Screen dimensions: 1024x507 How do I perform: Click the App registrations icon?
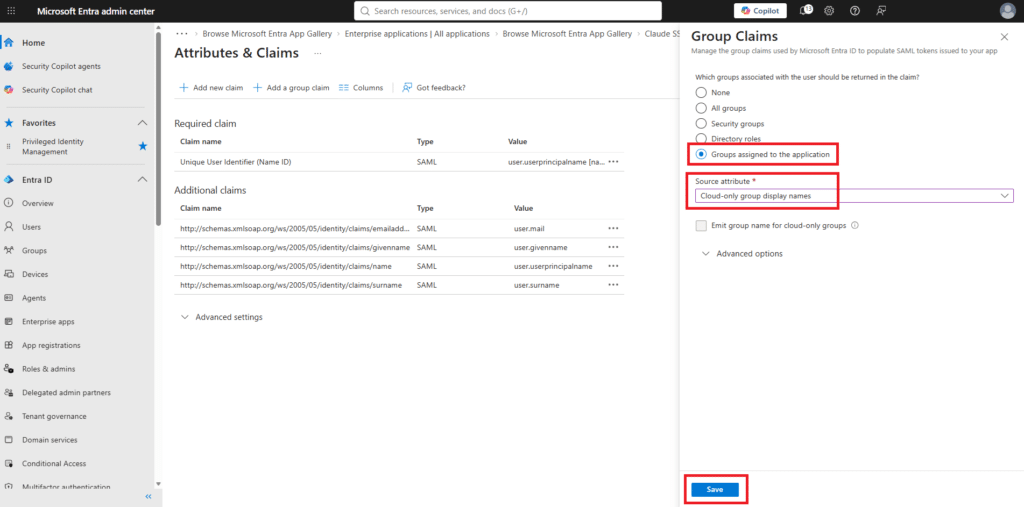pos(9,345)
